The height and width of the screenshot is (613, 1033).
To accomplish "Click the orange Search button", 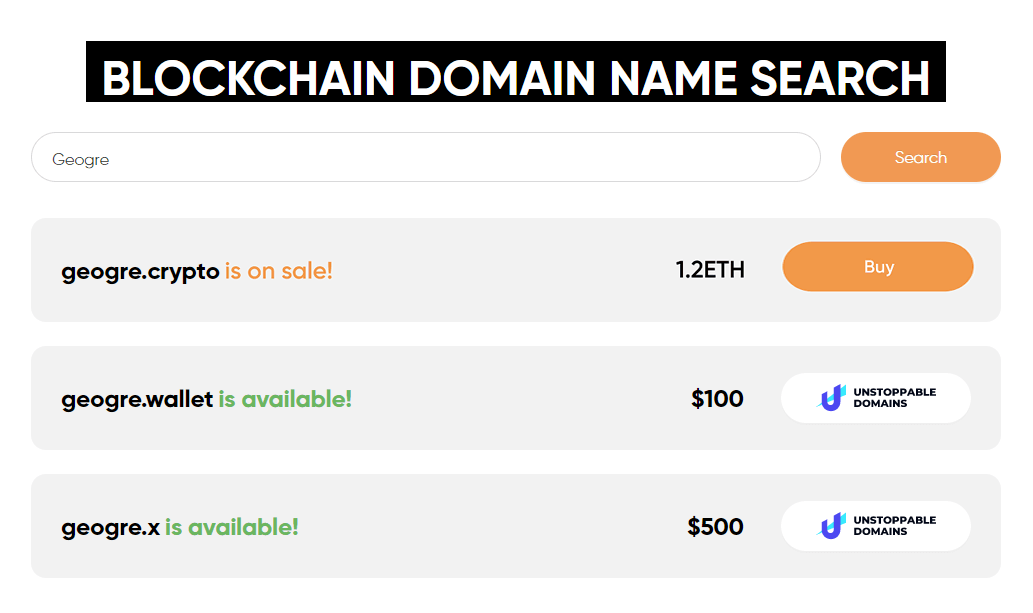I will (x=920, y=157).
